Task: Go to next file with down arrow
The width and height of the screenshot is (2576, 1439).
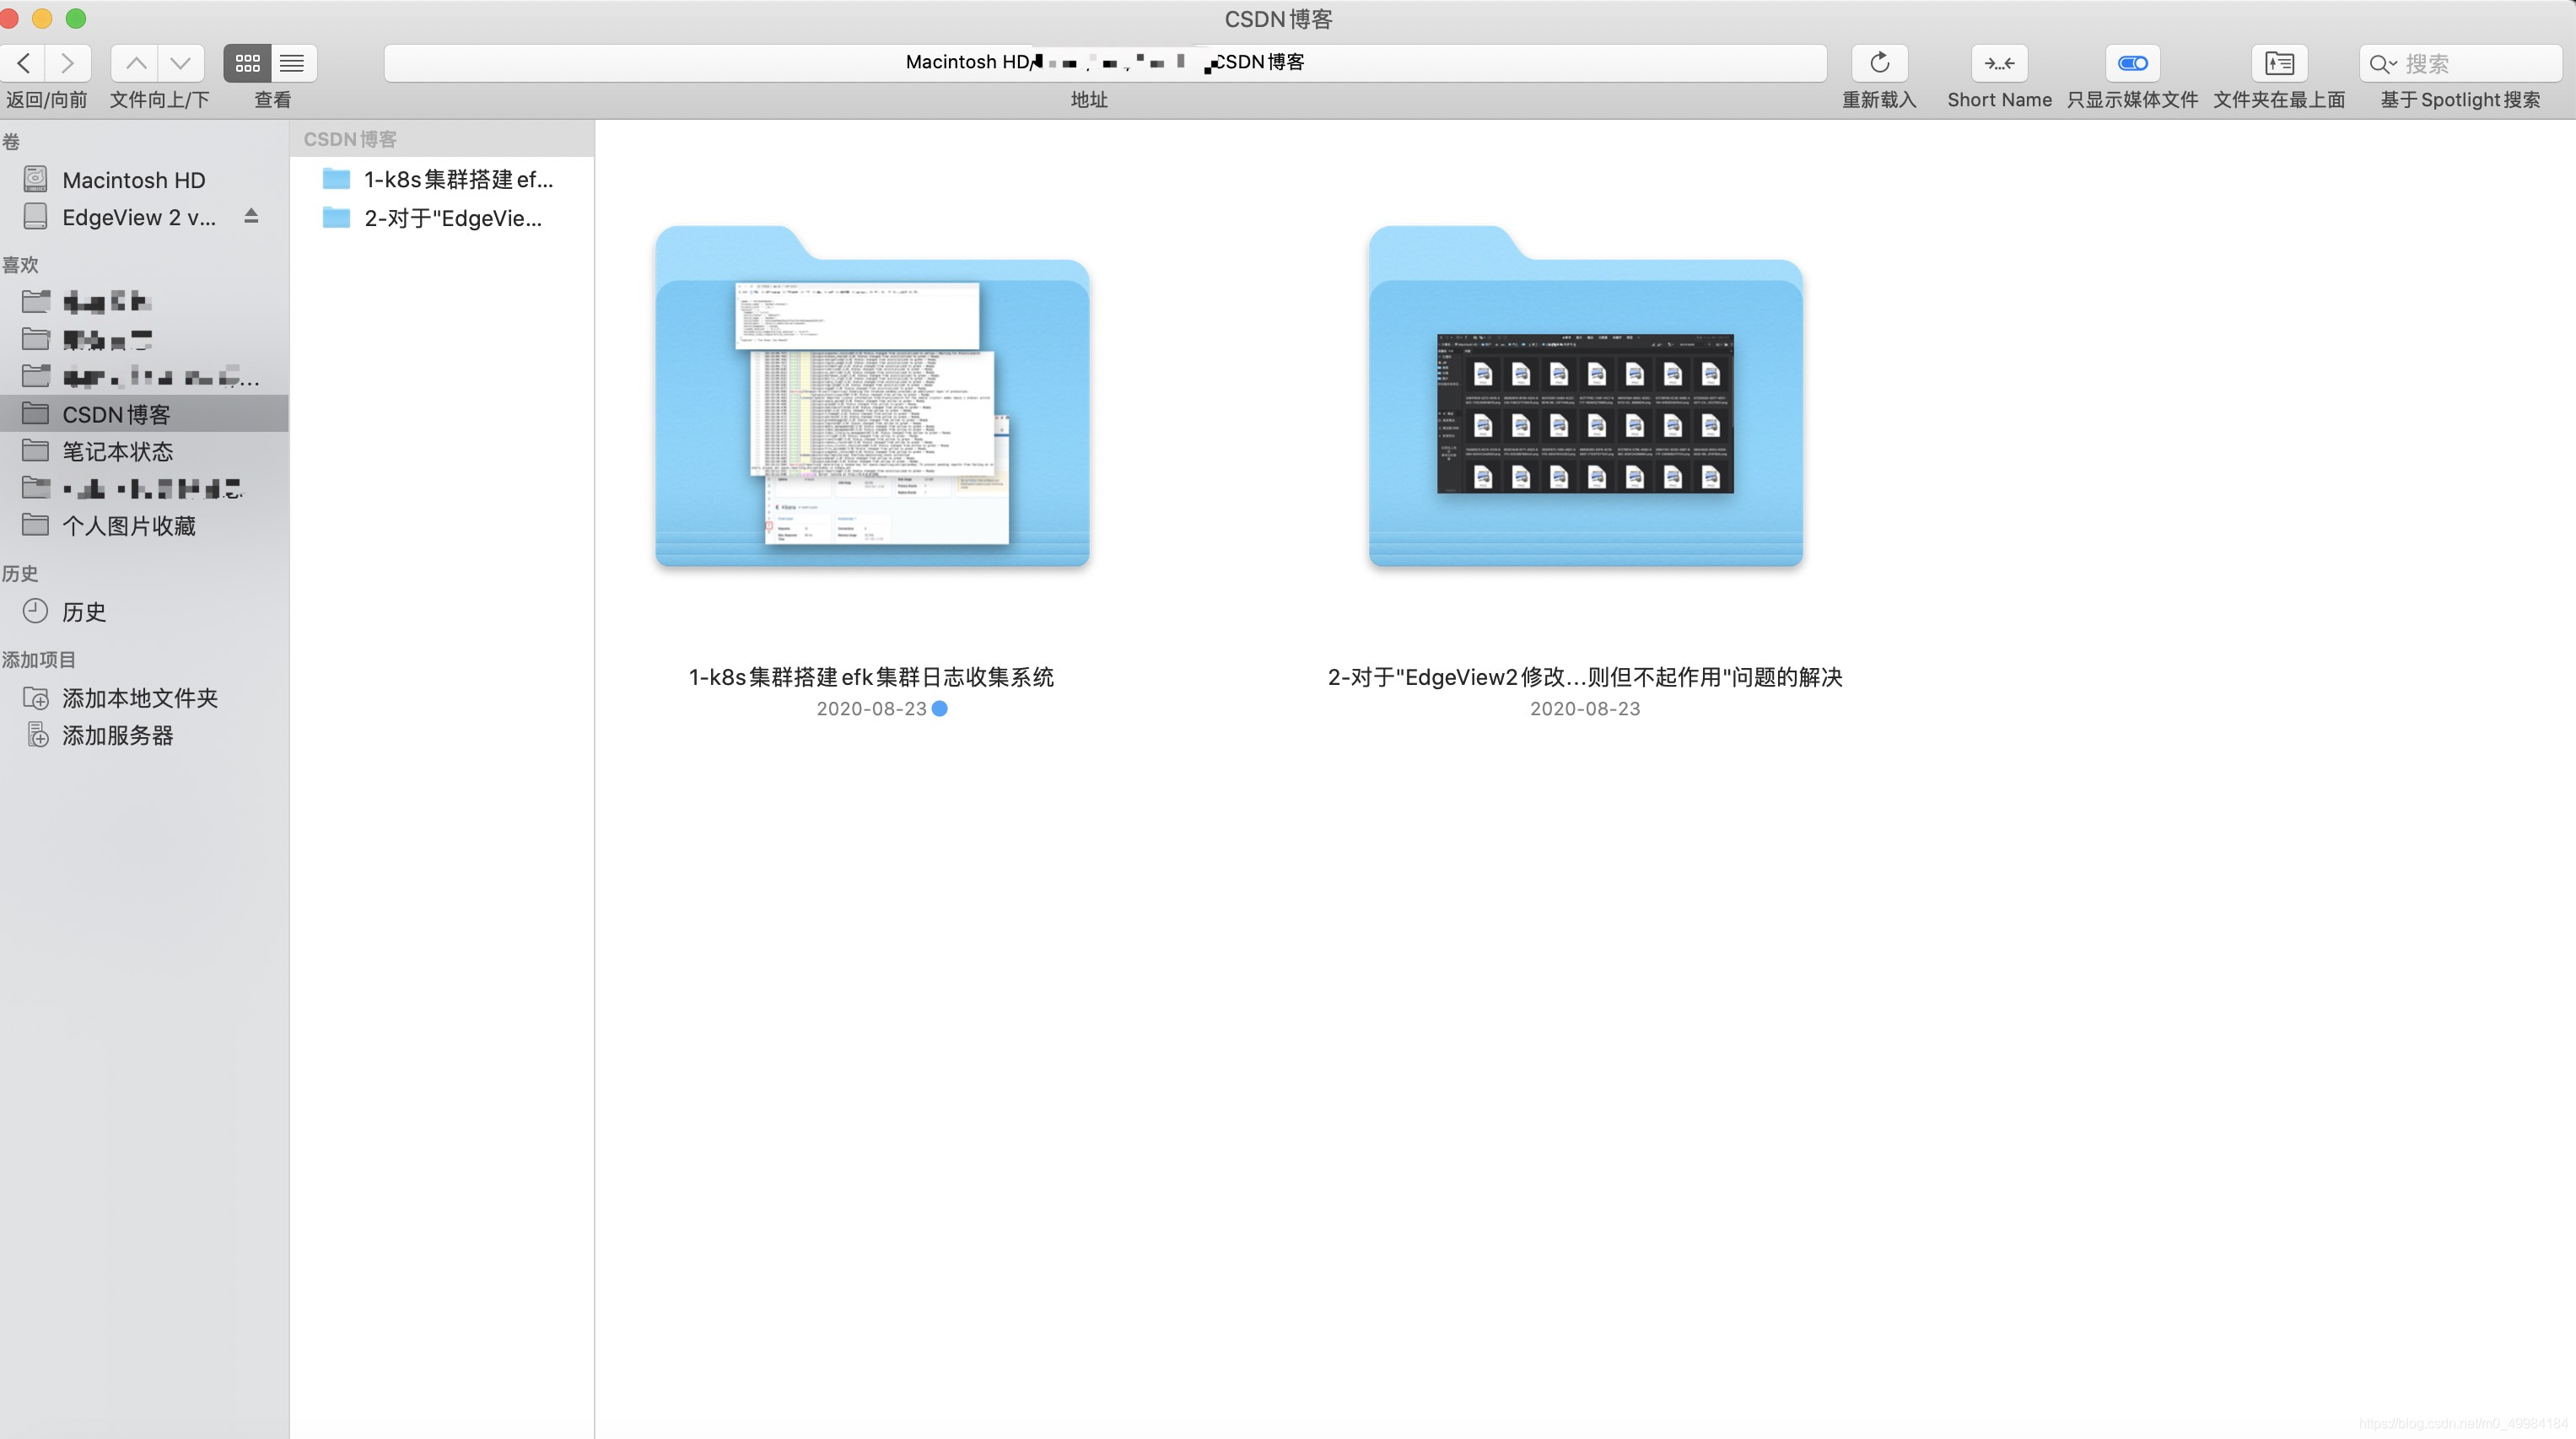Action: coord(181,63)
